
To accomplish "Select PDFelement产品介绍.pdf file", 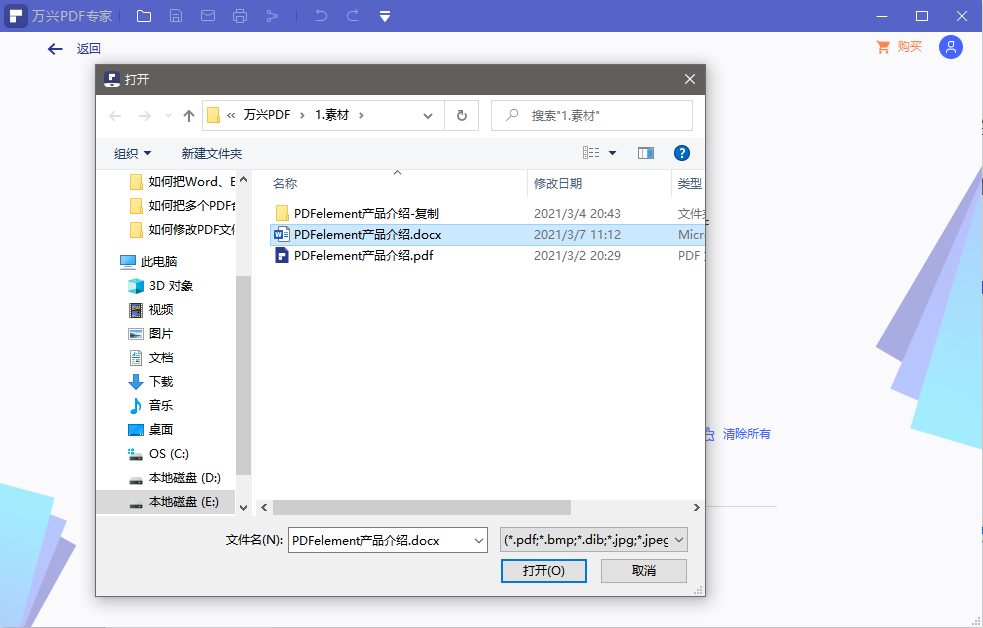I will tap(363, 255).
